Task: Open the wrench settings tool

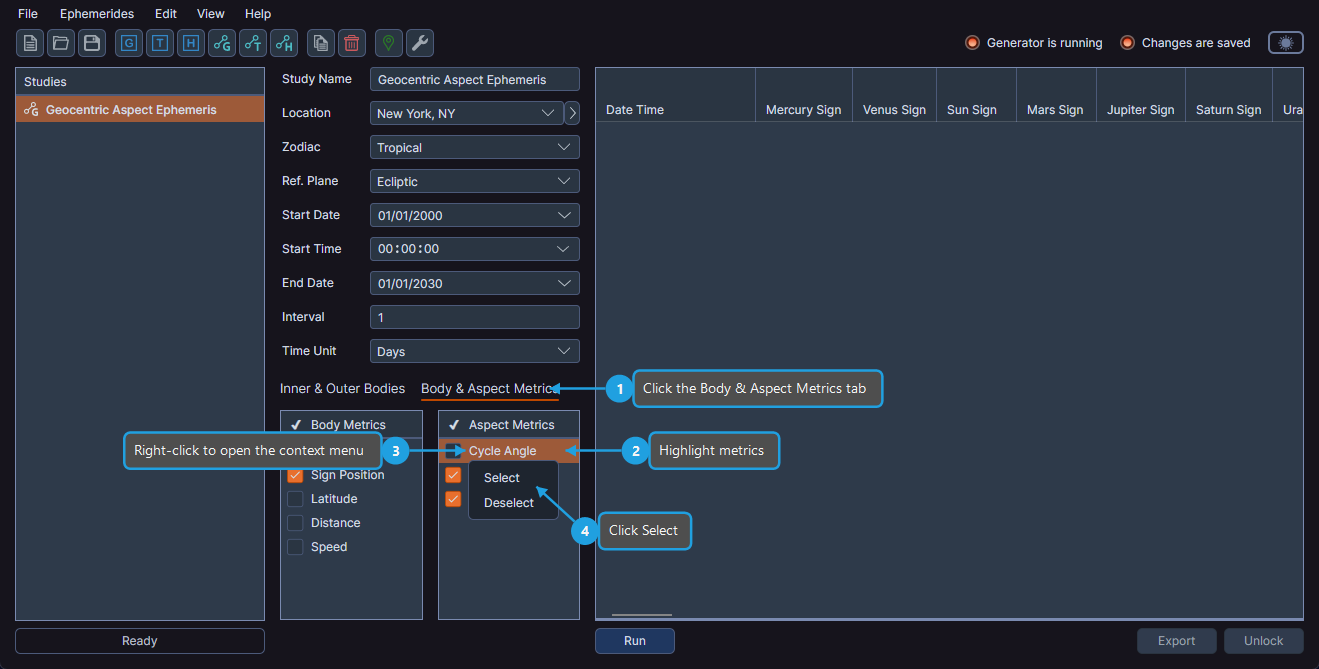Action: tap(419, 43)
